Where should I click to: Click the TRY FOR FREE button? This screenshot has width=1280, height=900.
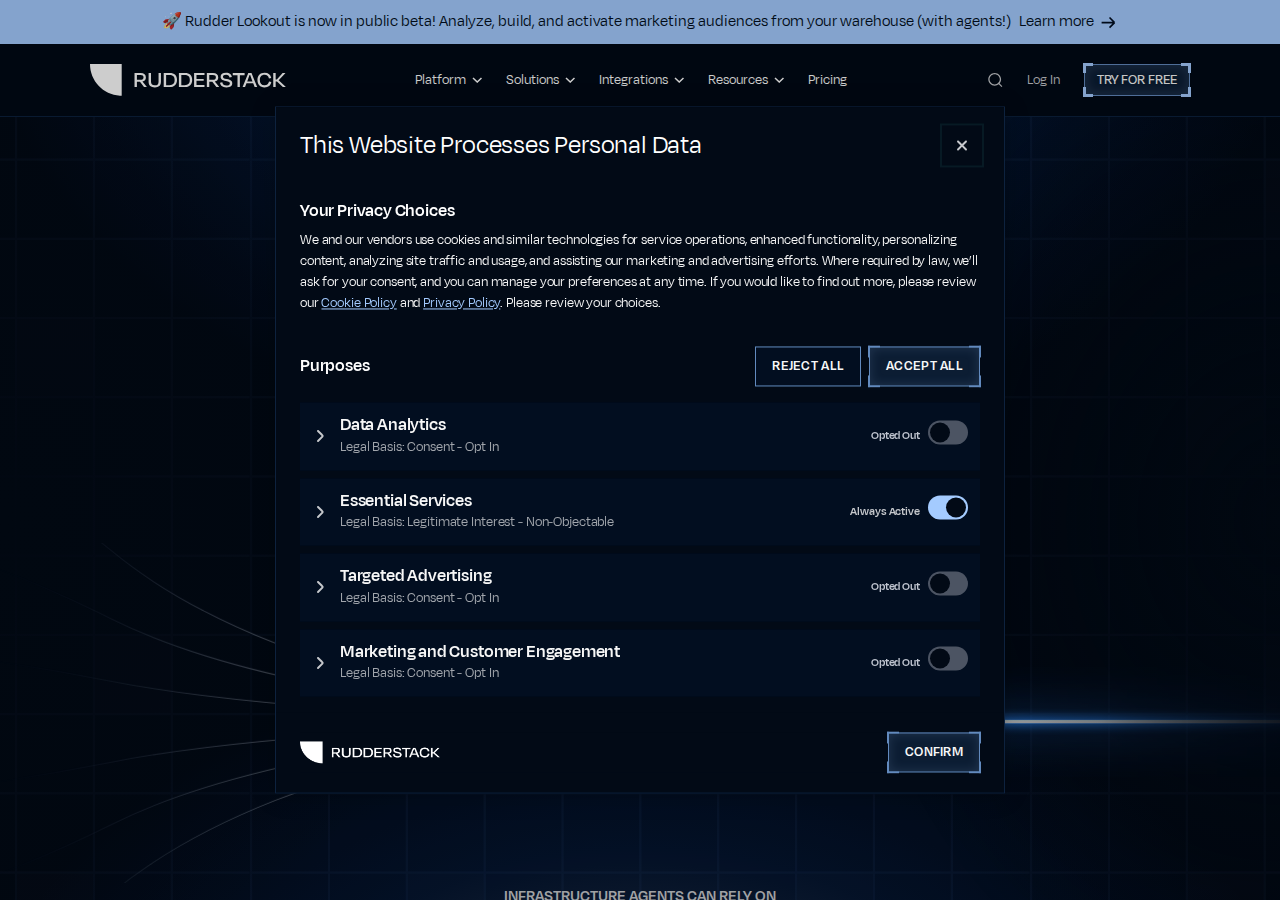[x=1137, y=80]
